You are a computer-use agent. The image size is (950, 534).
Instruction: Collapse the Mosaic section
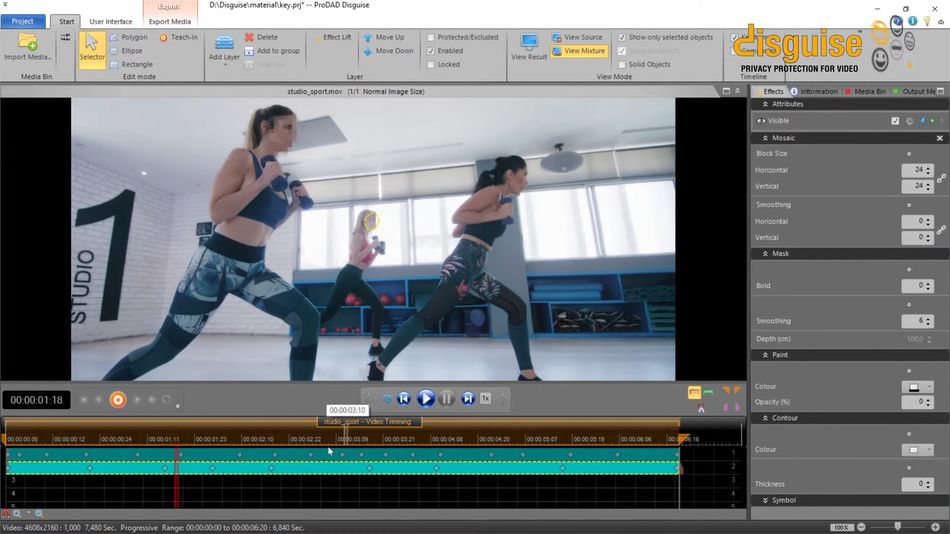pos(766,138)
